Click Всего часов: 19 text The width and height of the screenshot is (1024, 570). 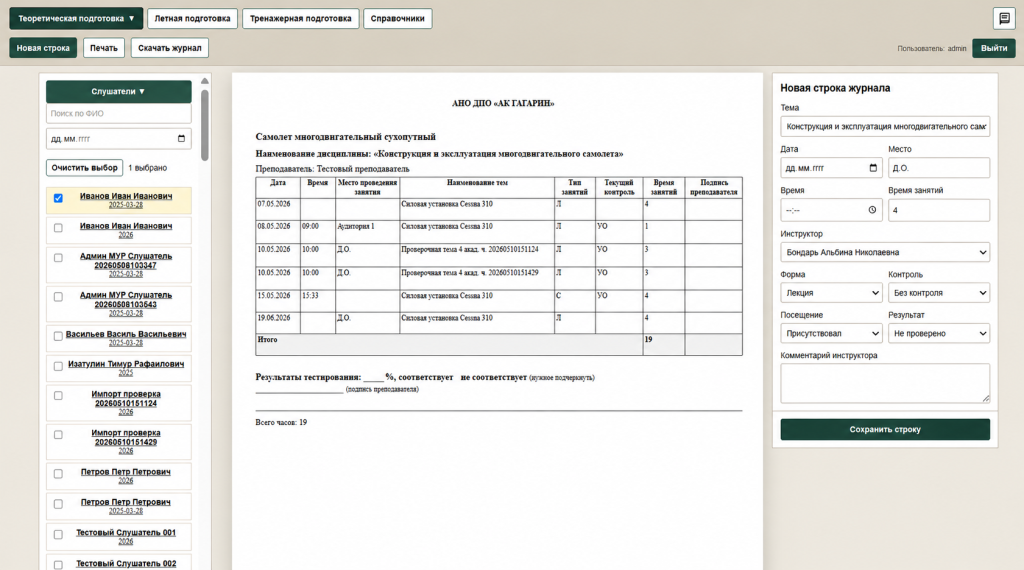(281, 422)
